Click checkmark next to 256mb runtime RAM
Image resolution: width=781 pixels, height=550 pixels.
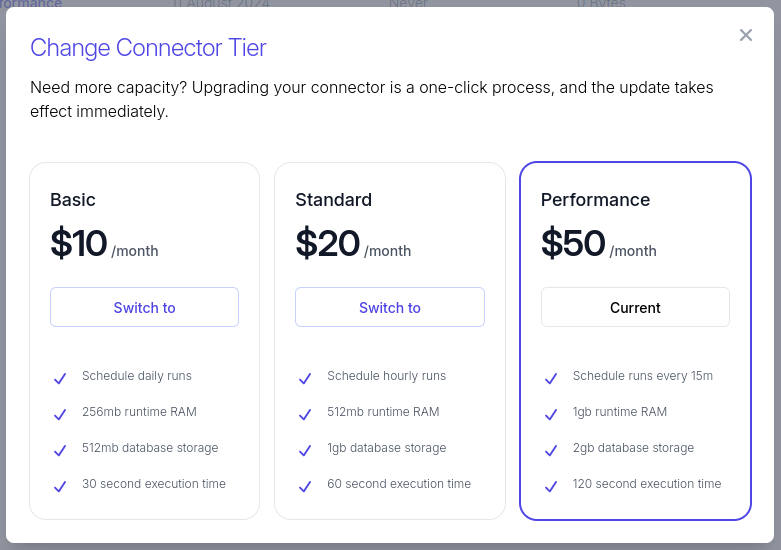(60, 414)
